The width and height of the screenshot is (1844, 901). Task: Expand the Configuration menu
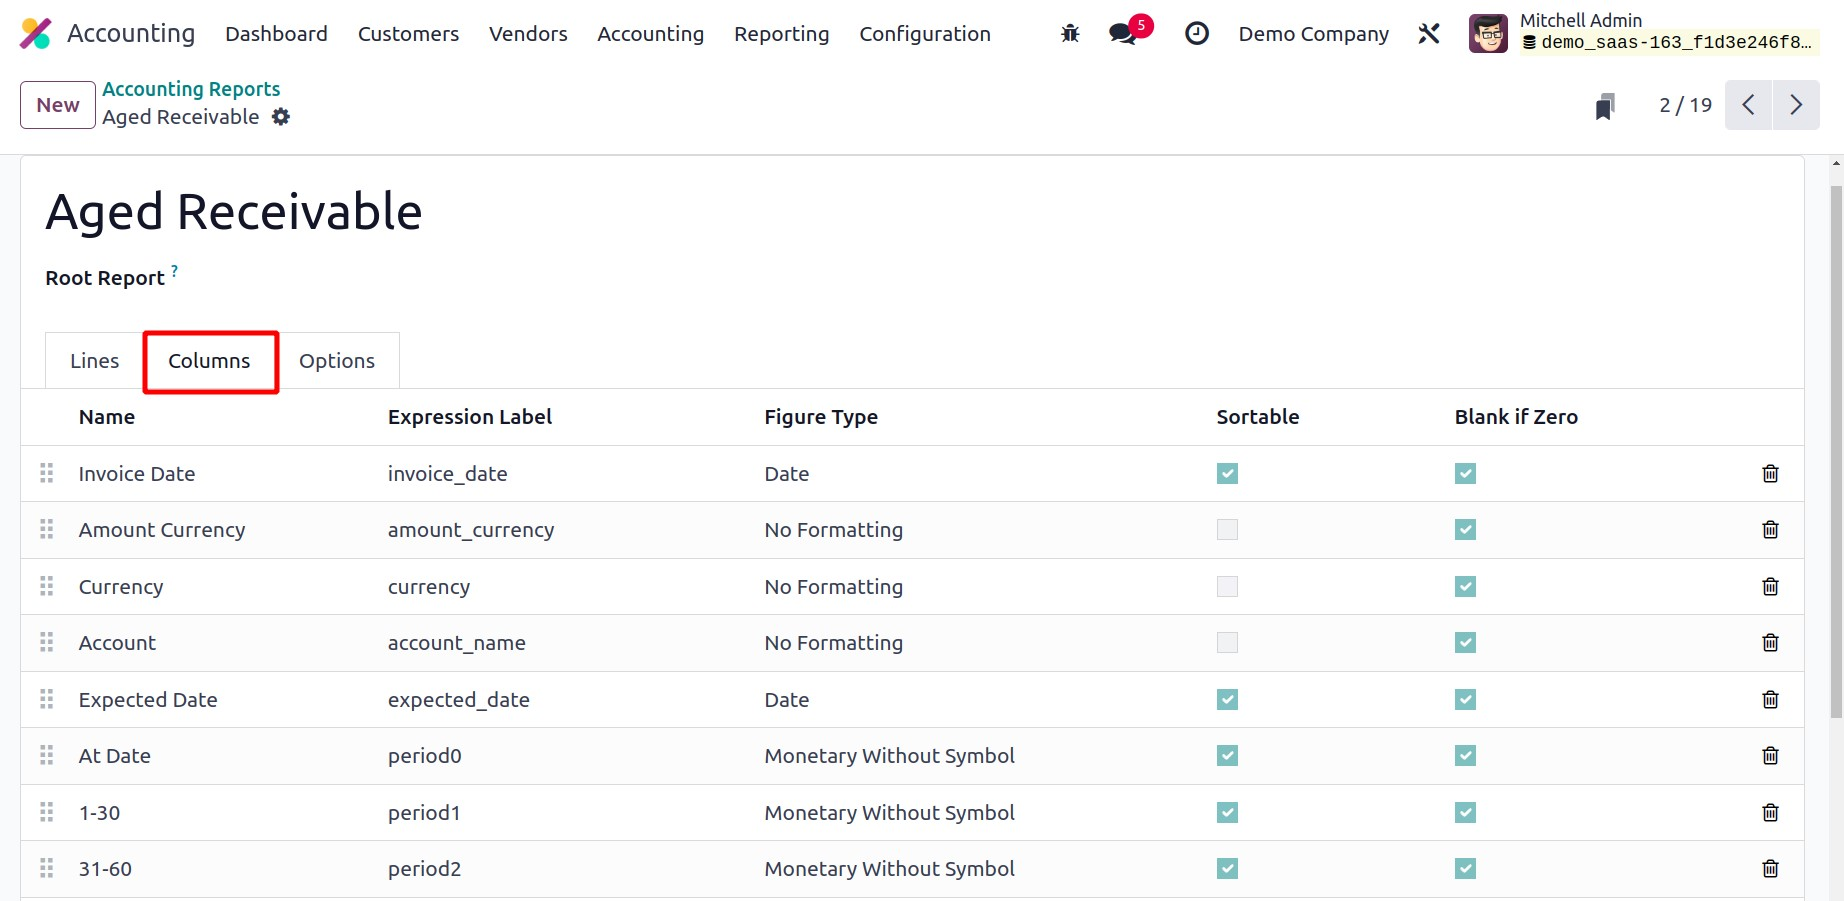pos(924,34)
